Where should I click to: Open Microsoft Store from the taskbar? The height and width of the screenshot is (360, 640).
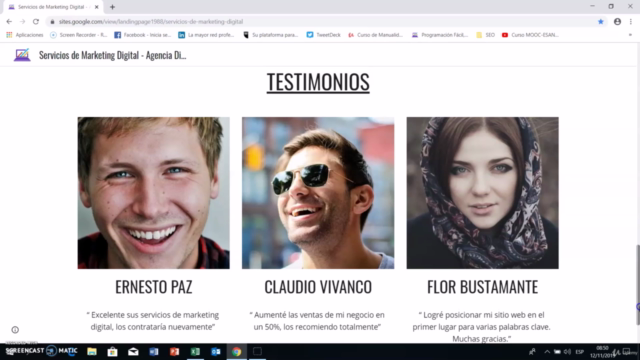112,351
